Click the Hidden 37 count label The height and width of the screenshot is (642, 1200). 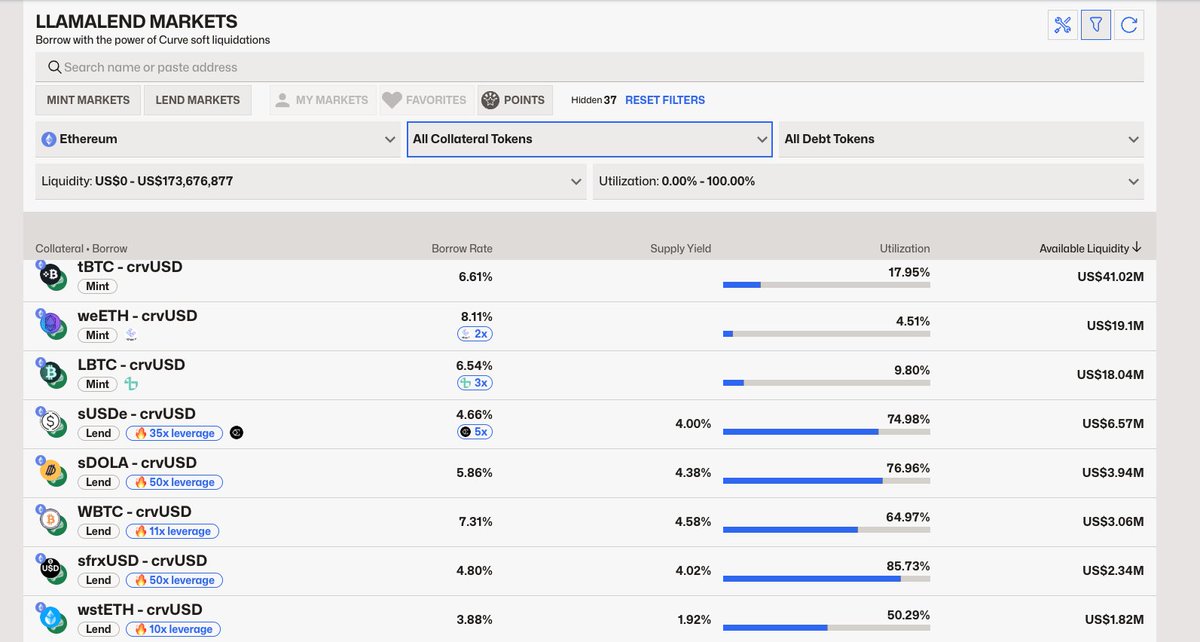click(x=593, y=100)
